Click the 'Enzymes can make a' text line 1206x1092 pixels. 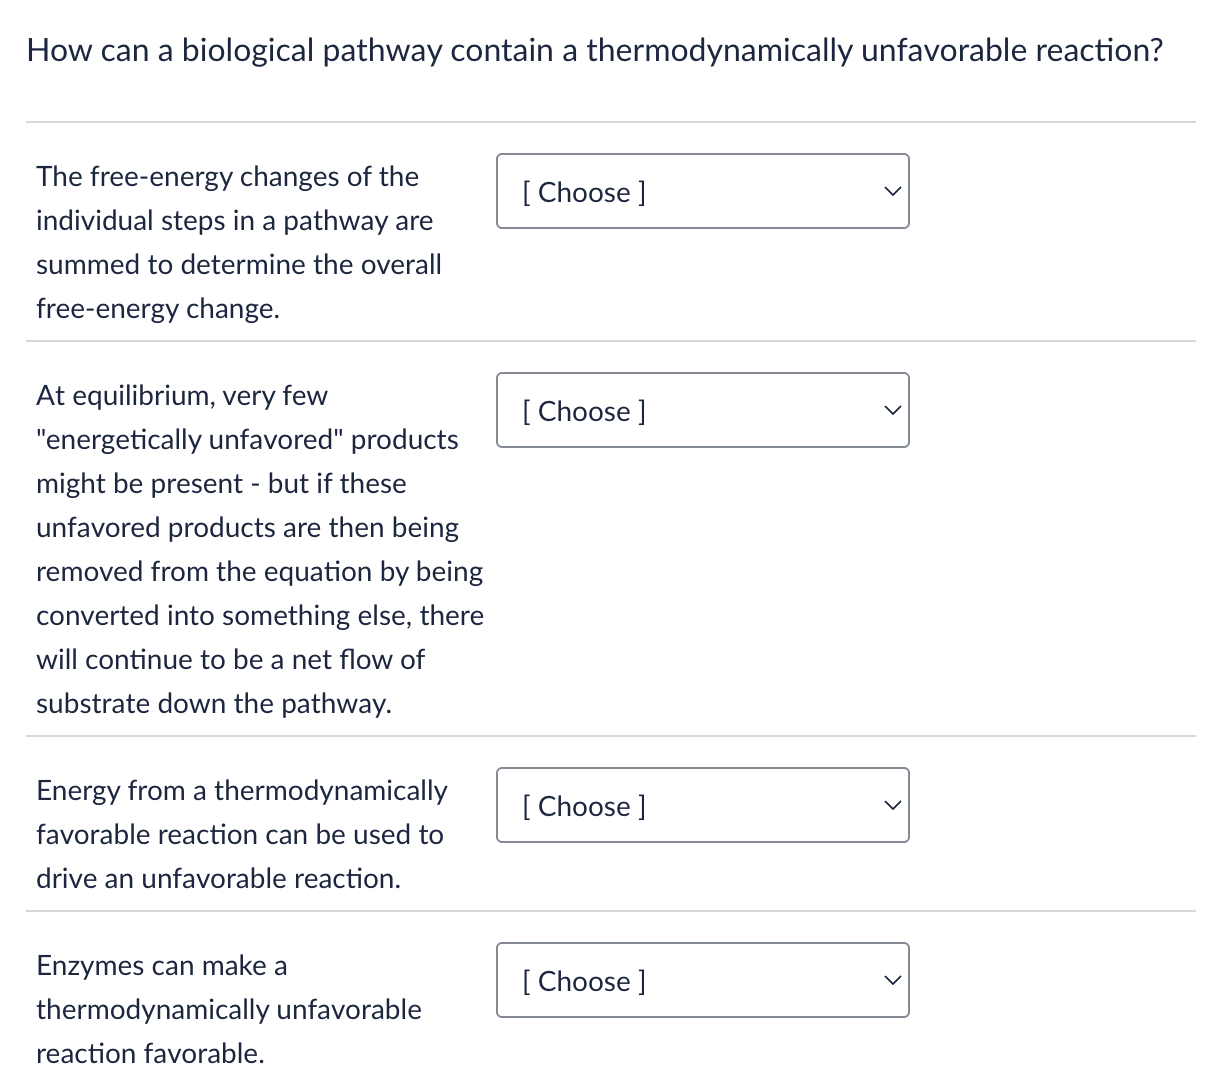162,966
